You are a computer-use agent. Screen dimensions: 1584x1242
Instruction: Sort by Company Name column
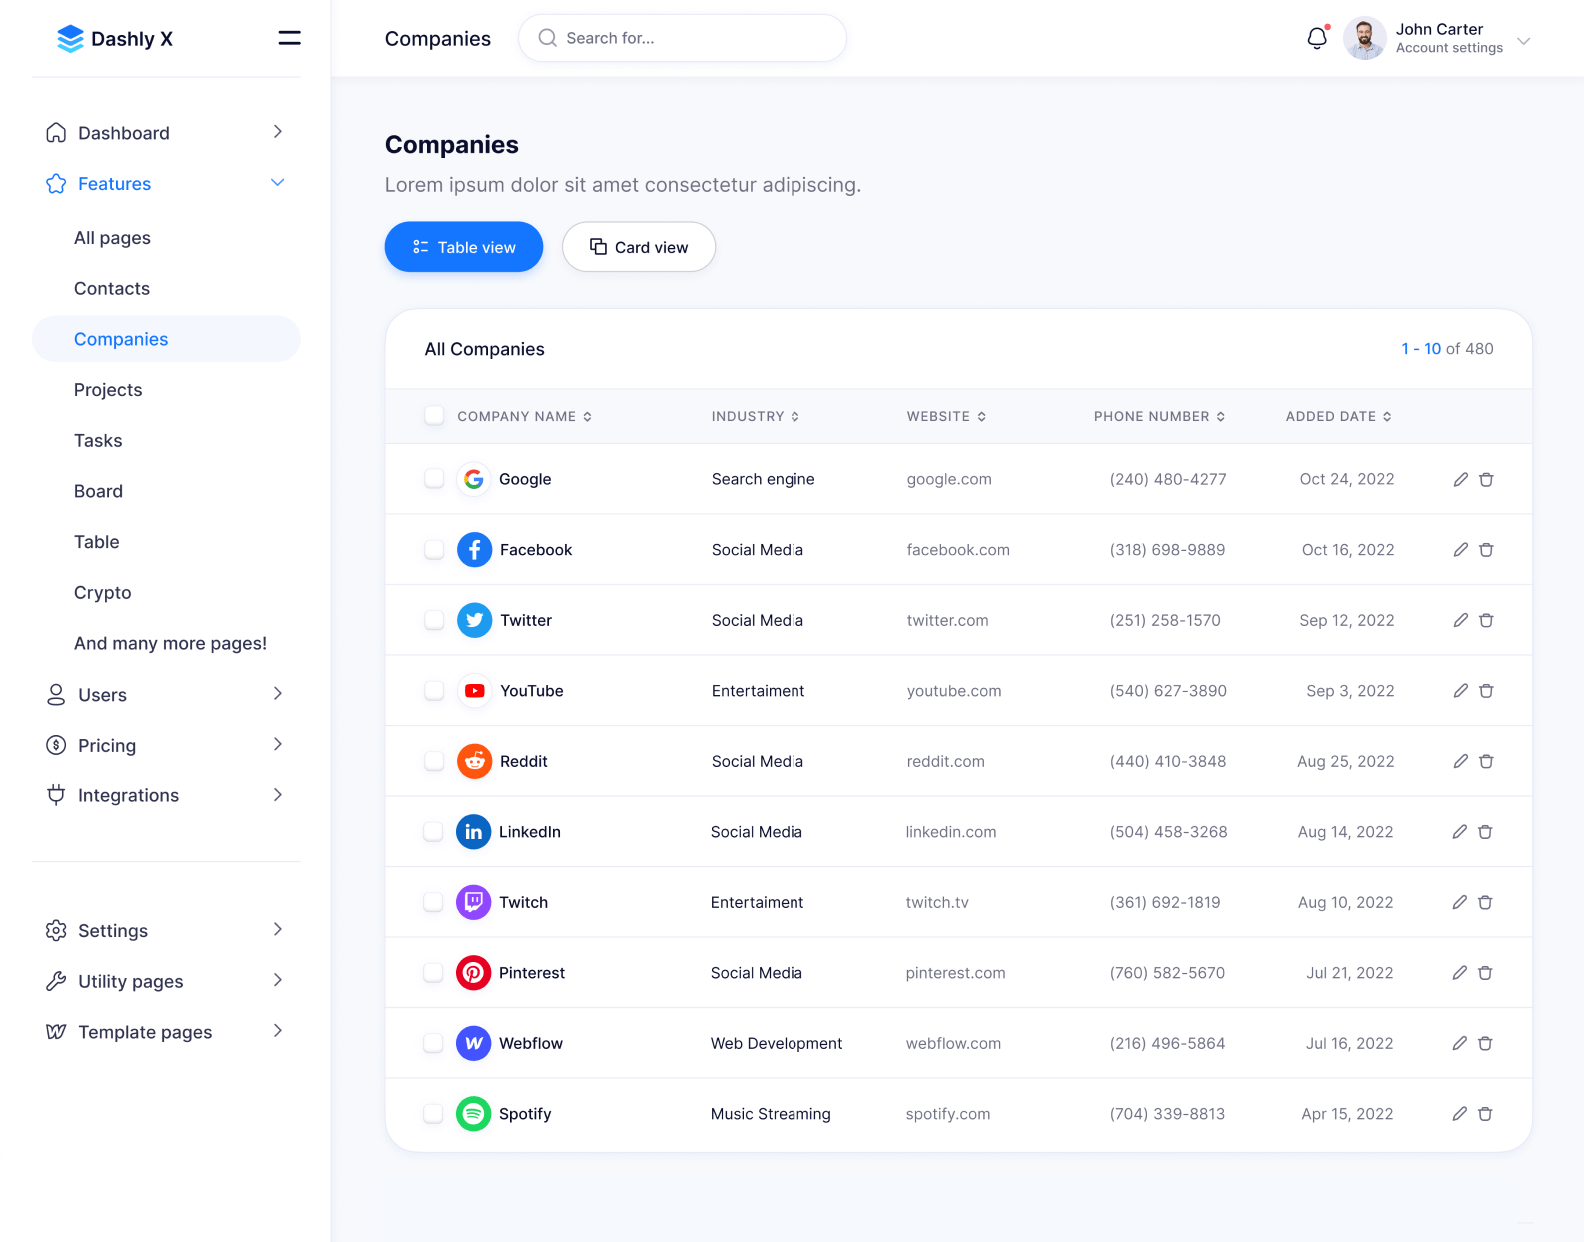[x=524, y=416]
